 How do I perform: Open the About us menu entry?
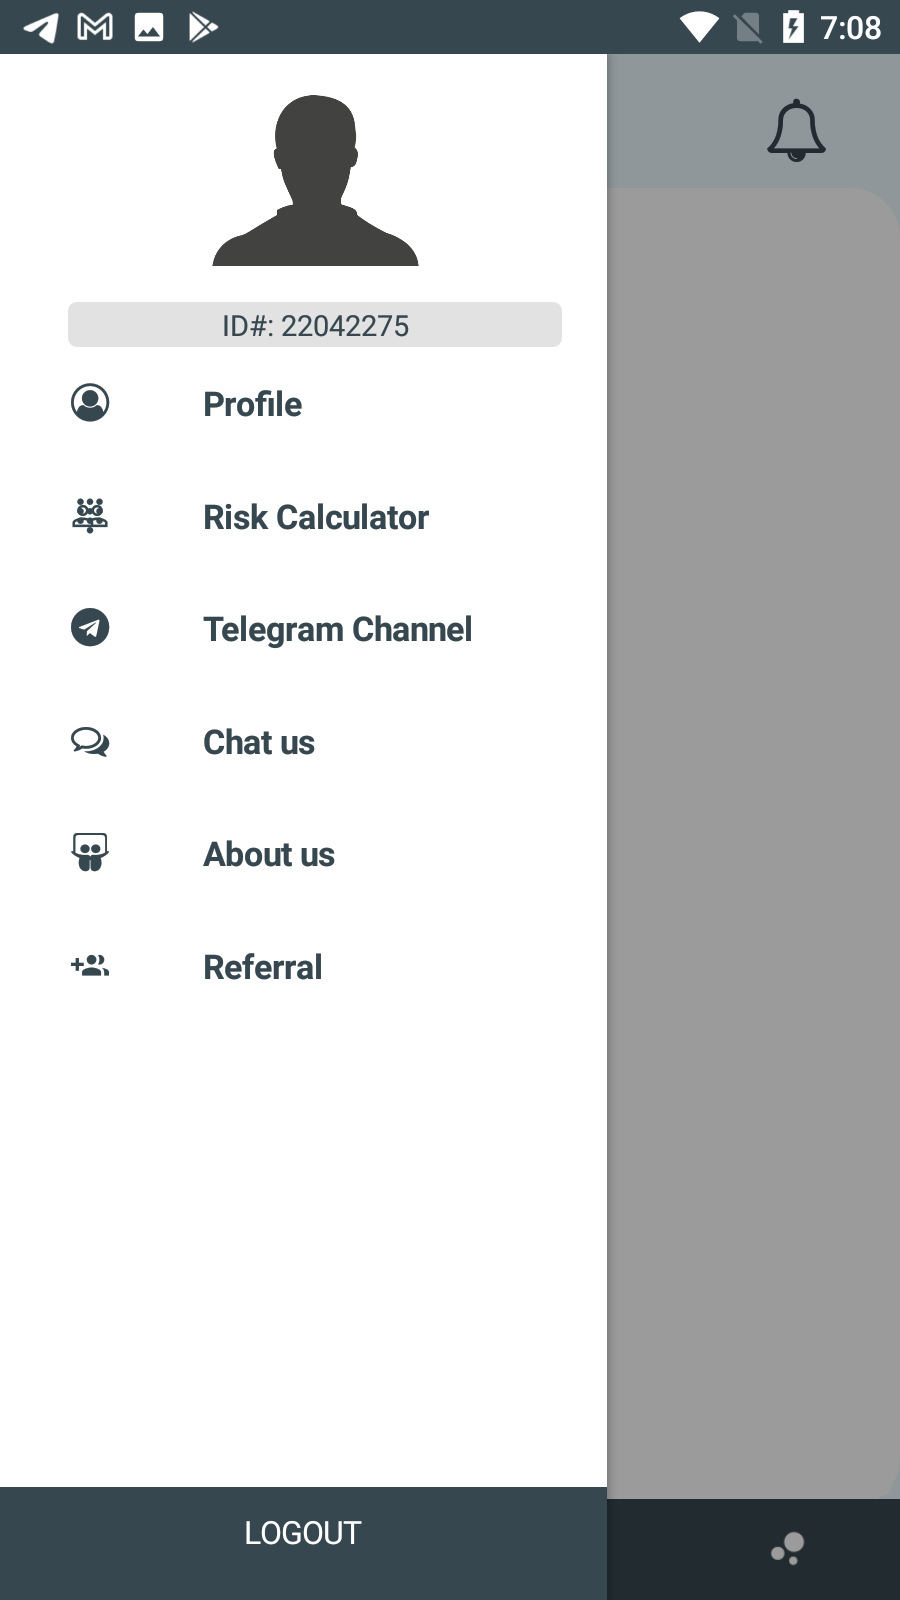(269, 854)
